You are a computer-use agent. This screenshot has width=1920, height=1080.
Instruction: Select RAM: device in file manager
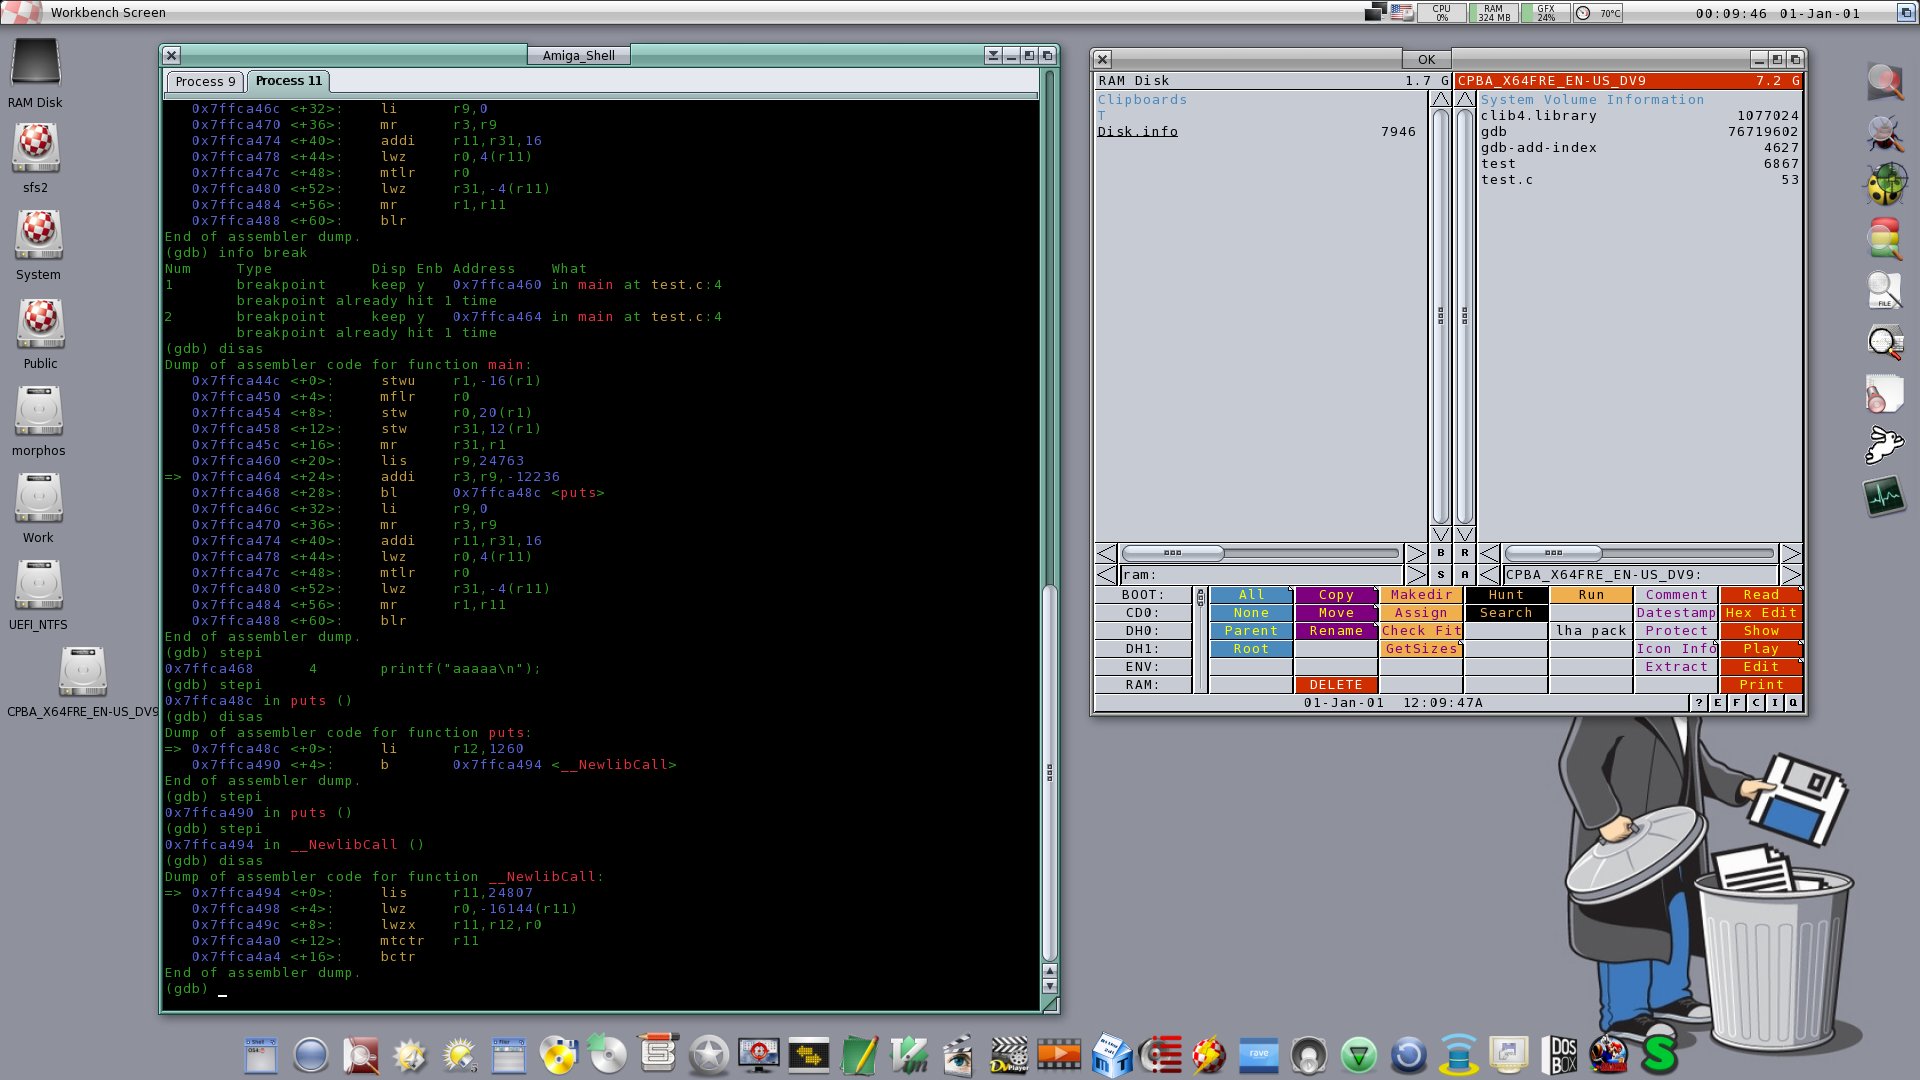(1143, 685)
